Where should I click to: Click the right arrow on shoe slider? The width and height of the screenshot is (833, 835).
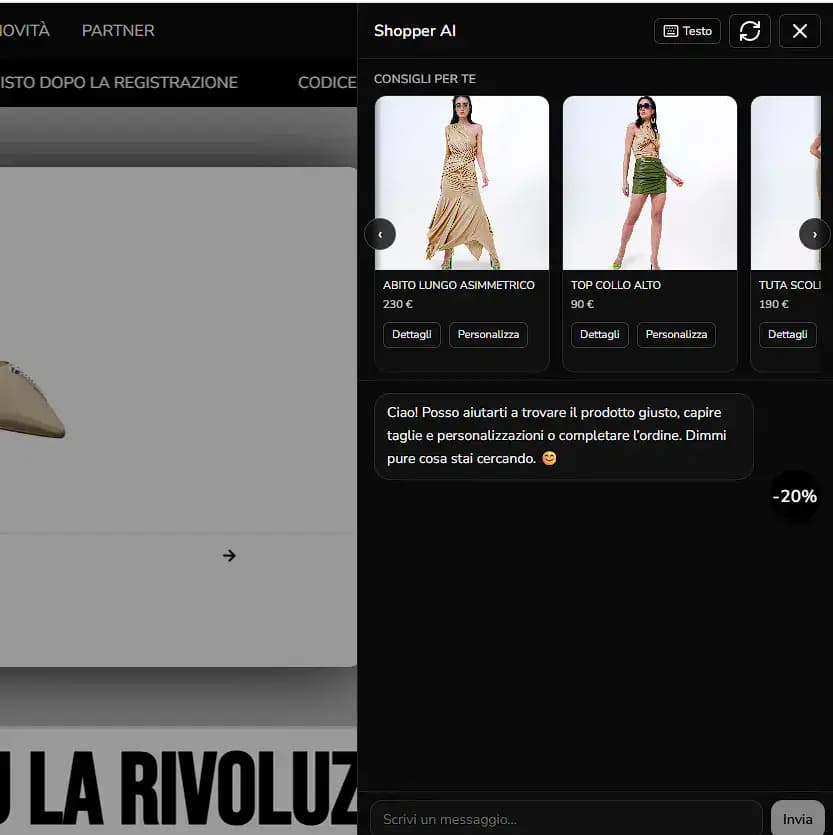coord(229,555)
